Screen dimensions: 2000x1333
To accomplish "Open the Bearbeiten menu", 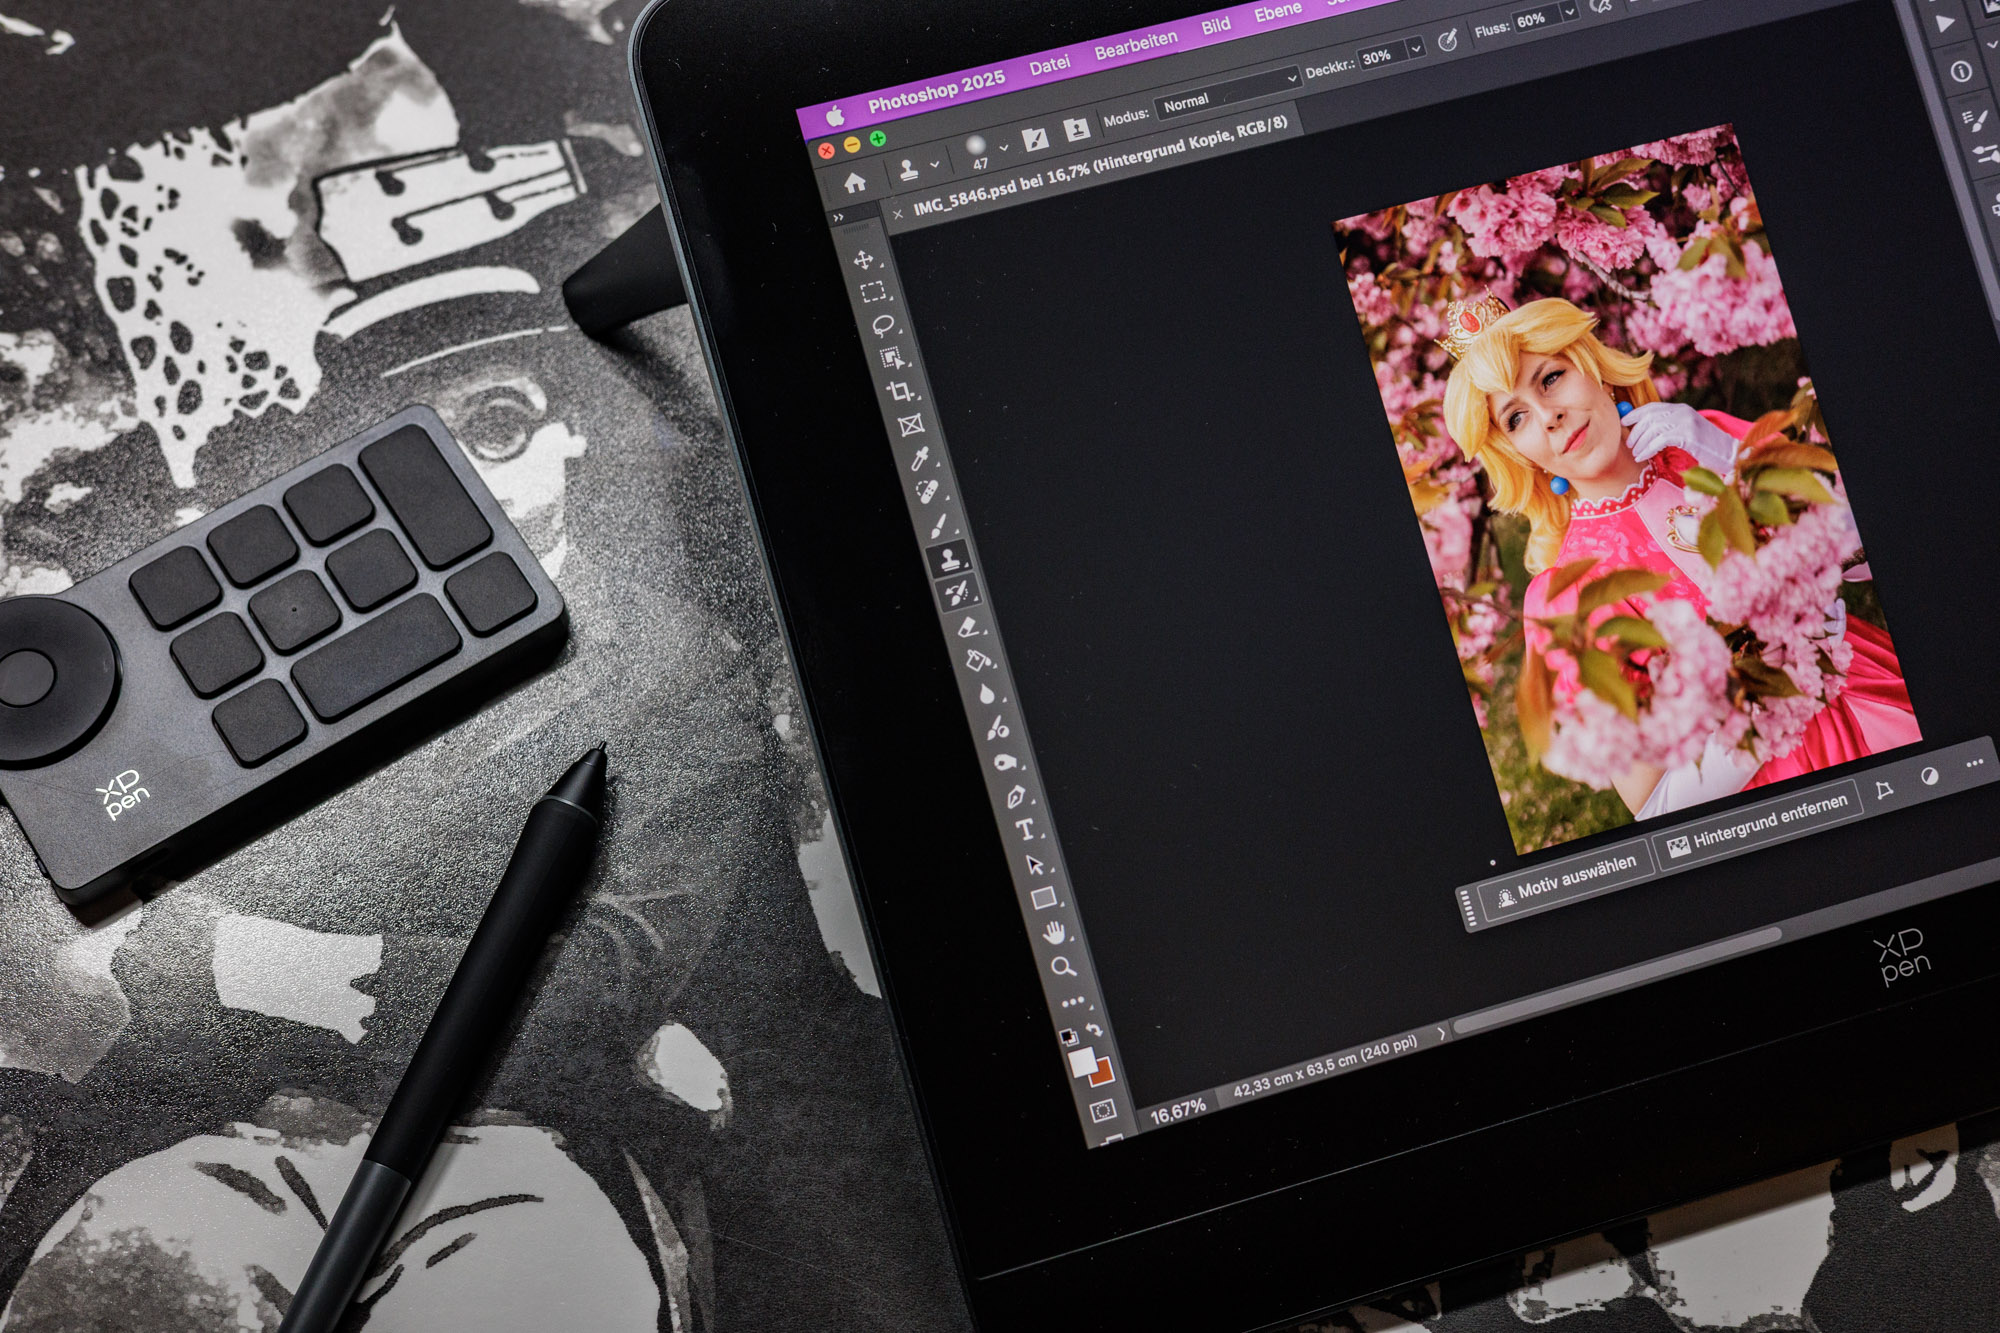I will [1136, 45].
